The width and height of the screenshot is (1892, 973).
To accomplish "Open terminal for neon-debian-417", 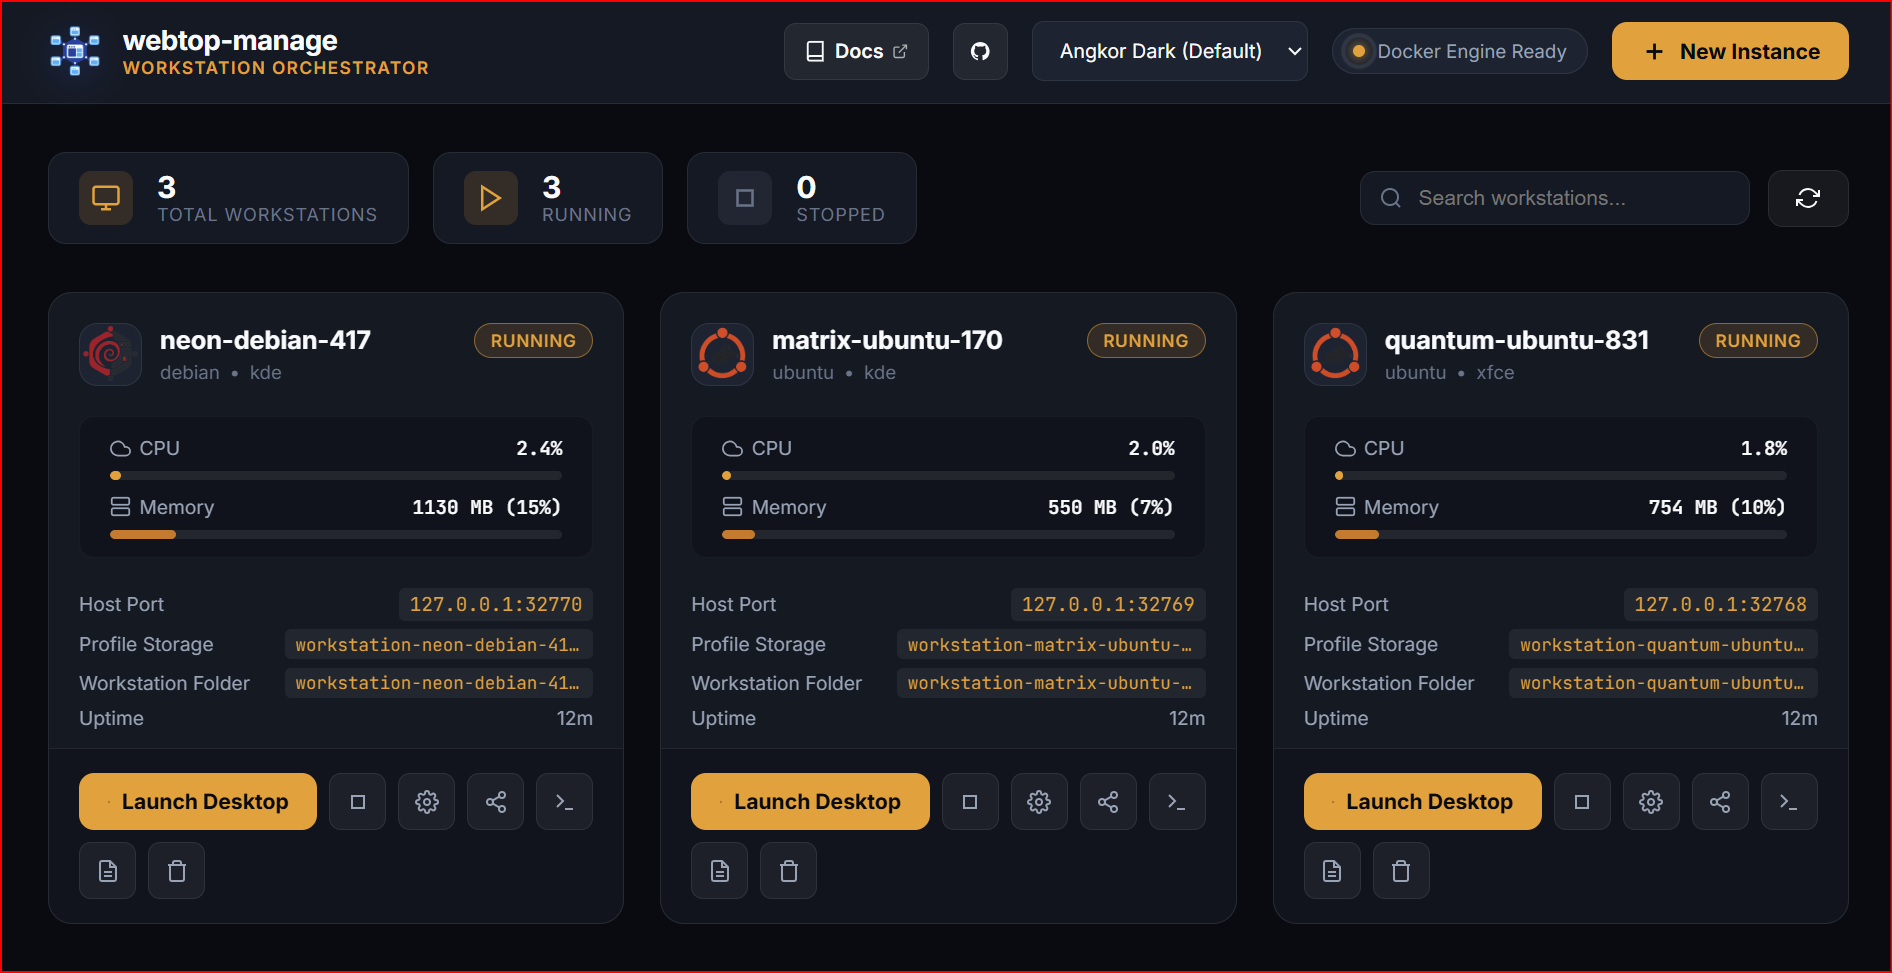I will (565, 802).
